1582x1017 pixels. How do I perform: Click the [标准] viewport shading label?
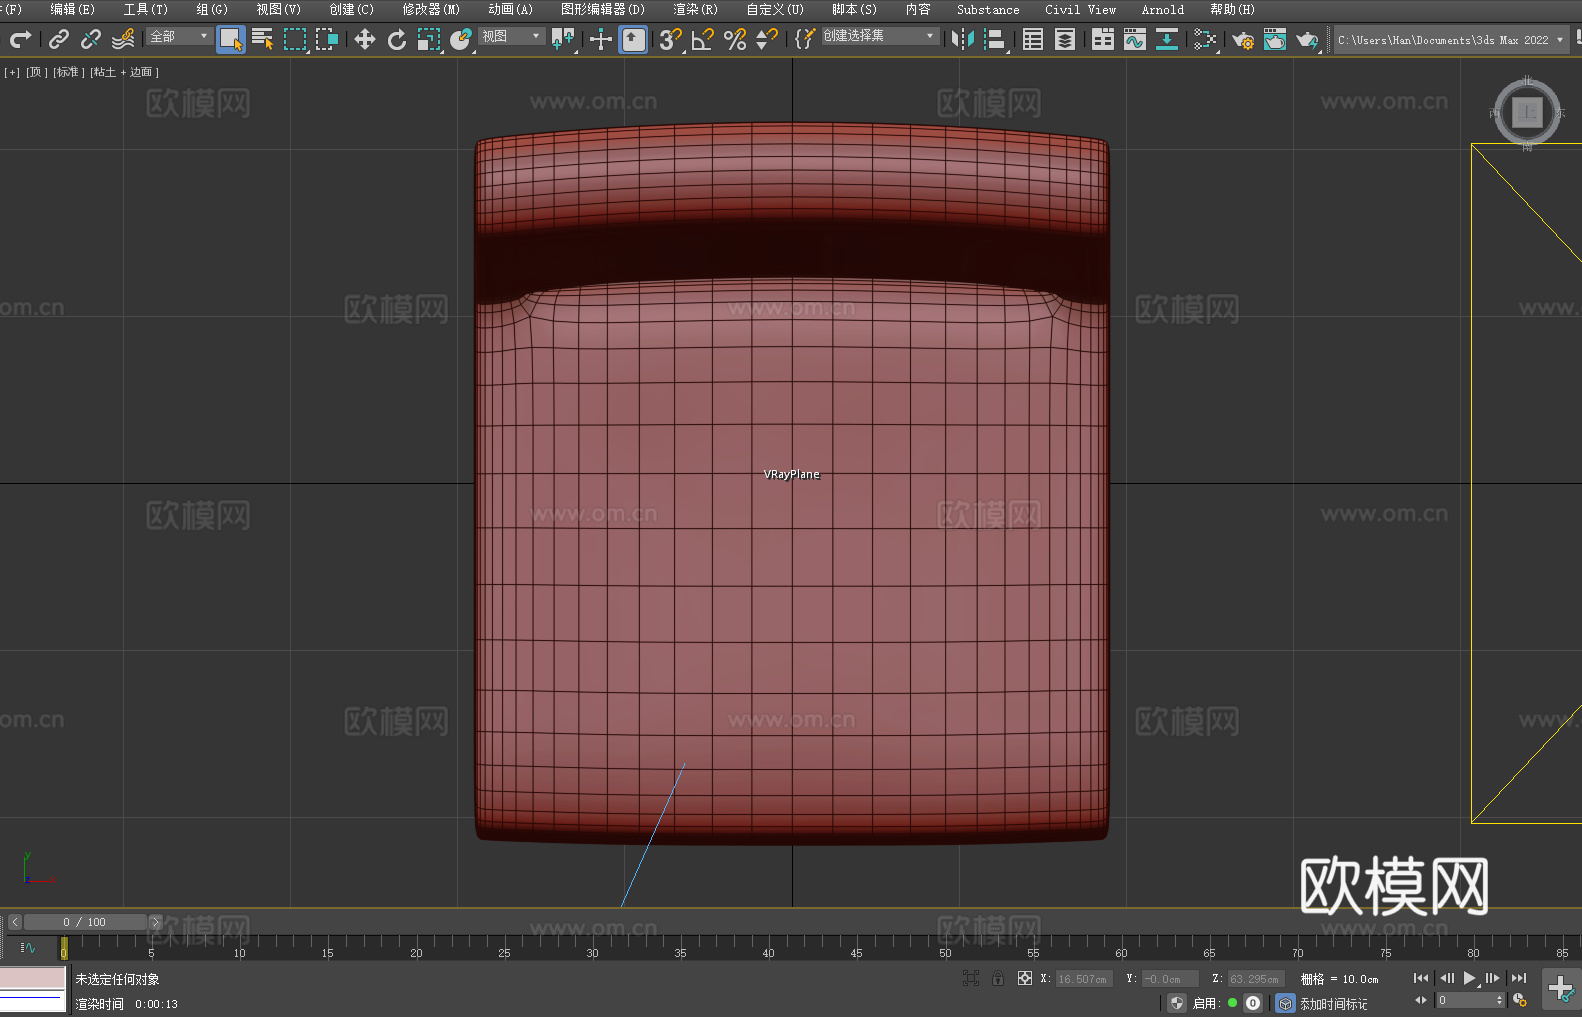coord(68,72)
